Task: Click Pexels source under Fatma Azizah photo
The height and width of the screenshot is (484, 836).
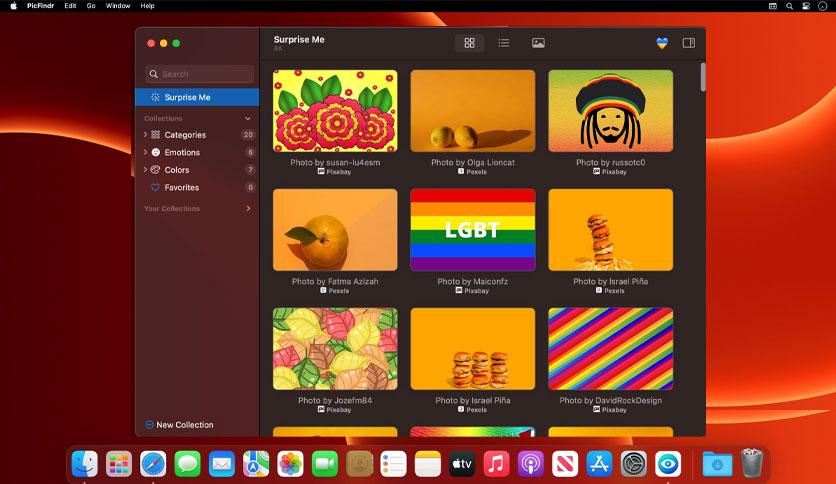Action: pyautogui.click(x=335, y=291)
